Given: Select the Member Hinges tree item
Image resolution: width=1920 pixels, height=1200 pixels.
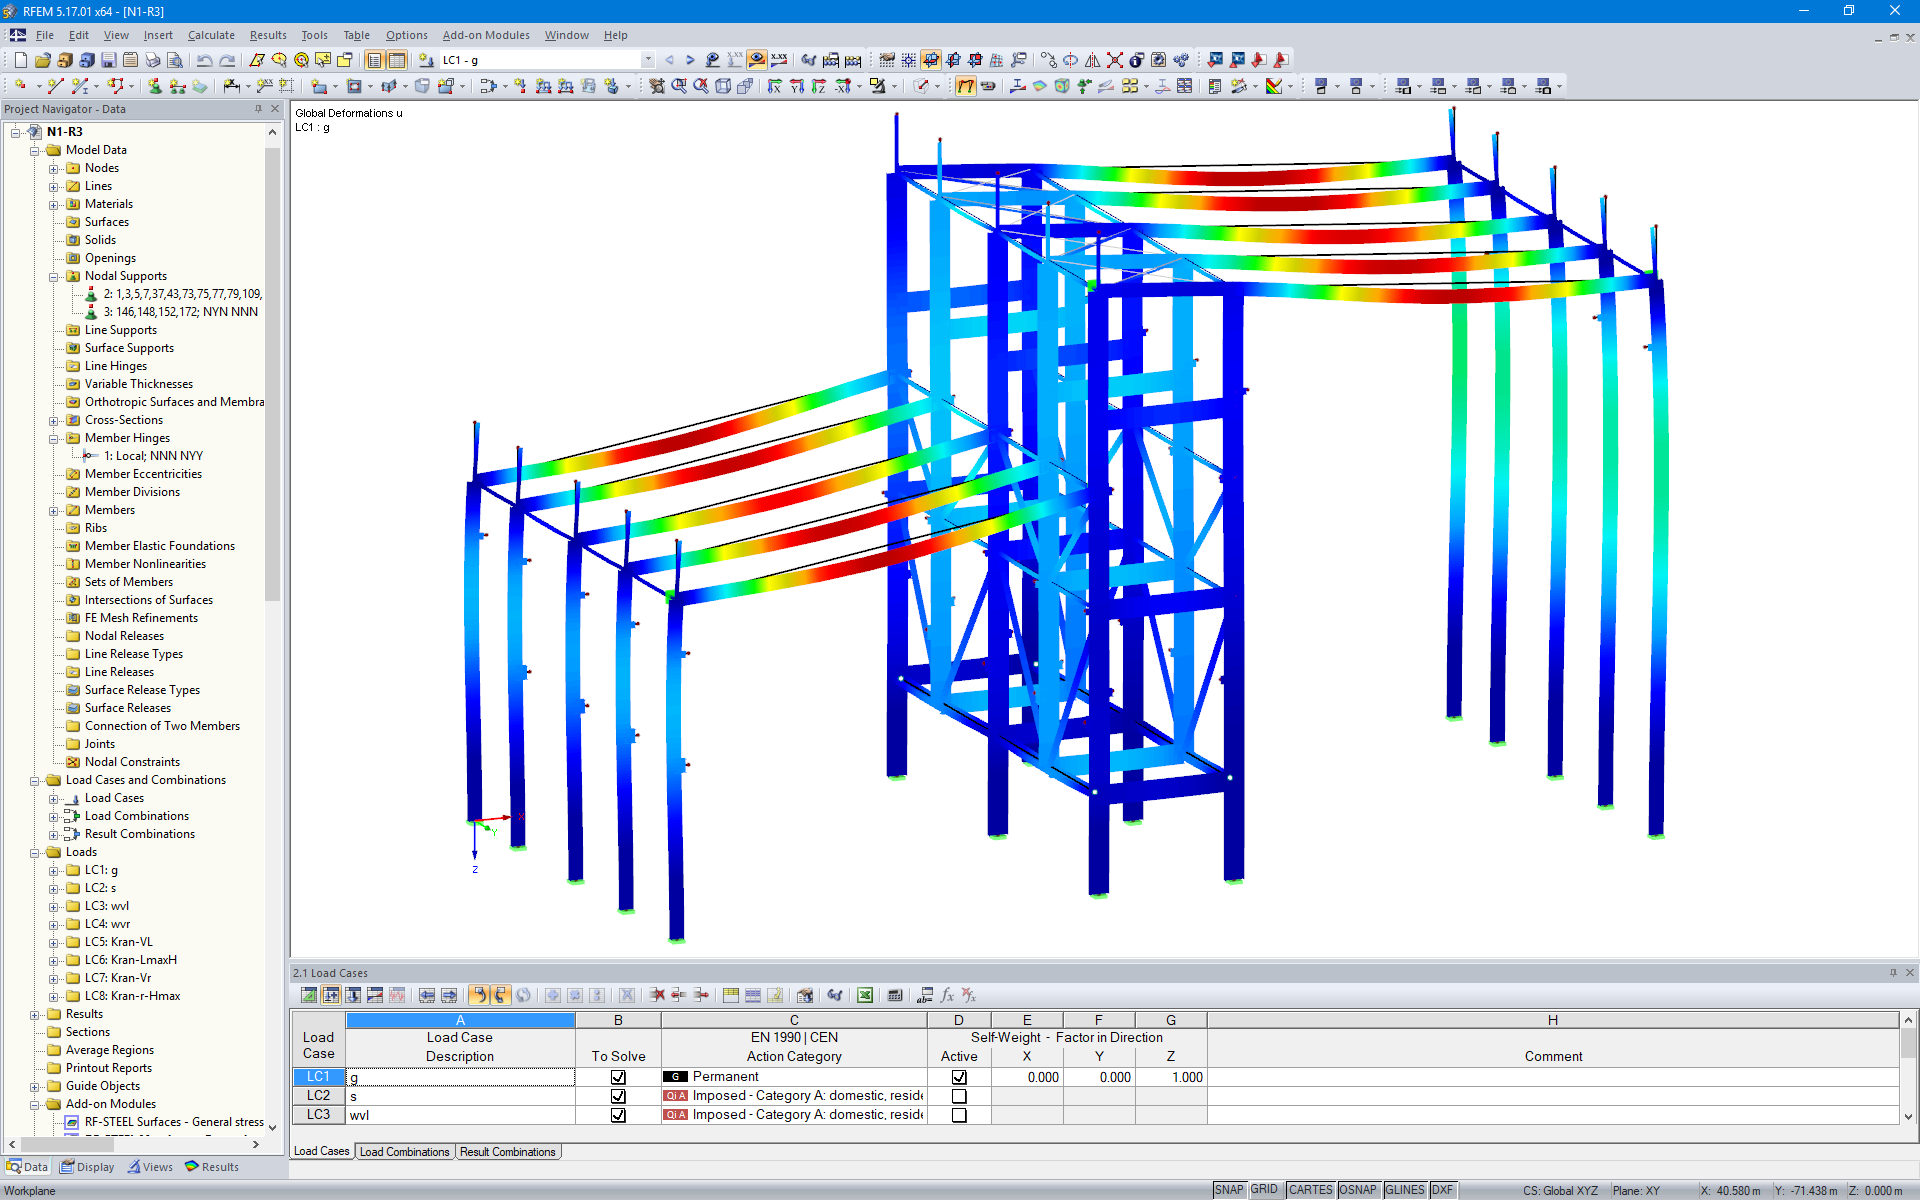Looking at the screenshot, I should [x=126, y=438].
